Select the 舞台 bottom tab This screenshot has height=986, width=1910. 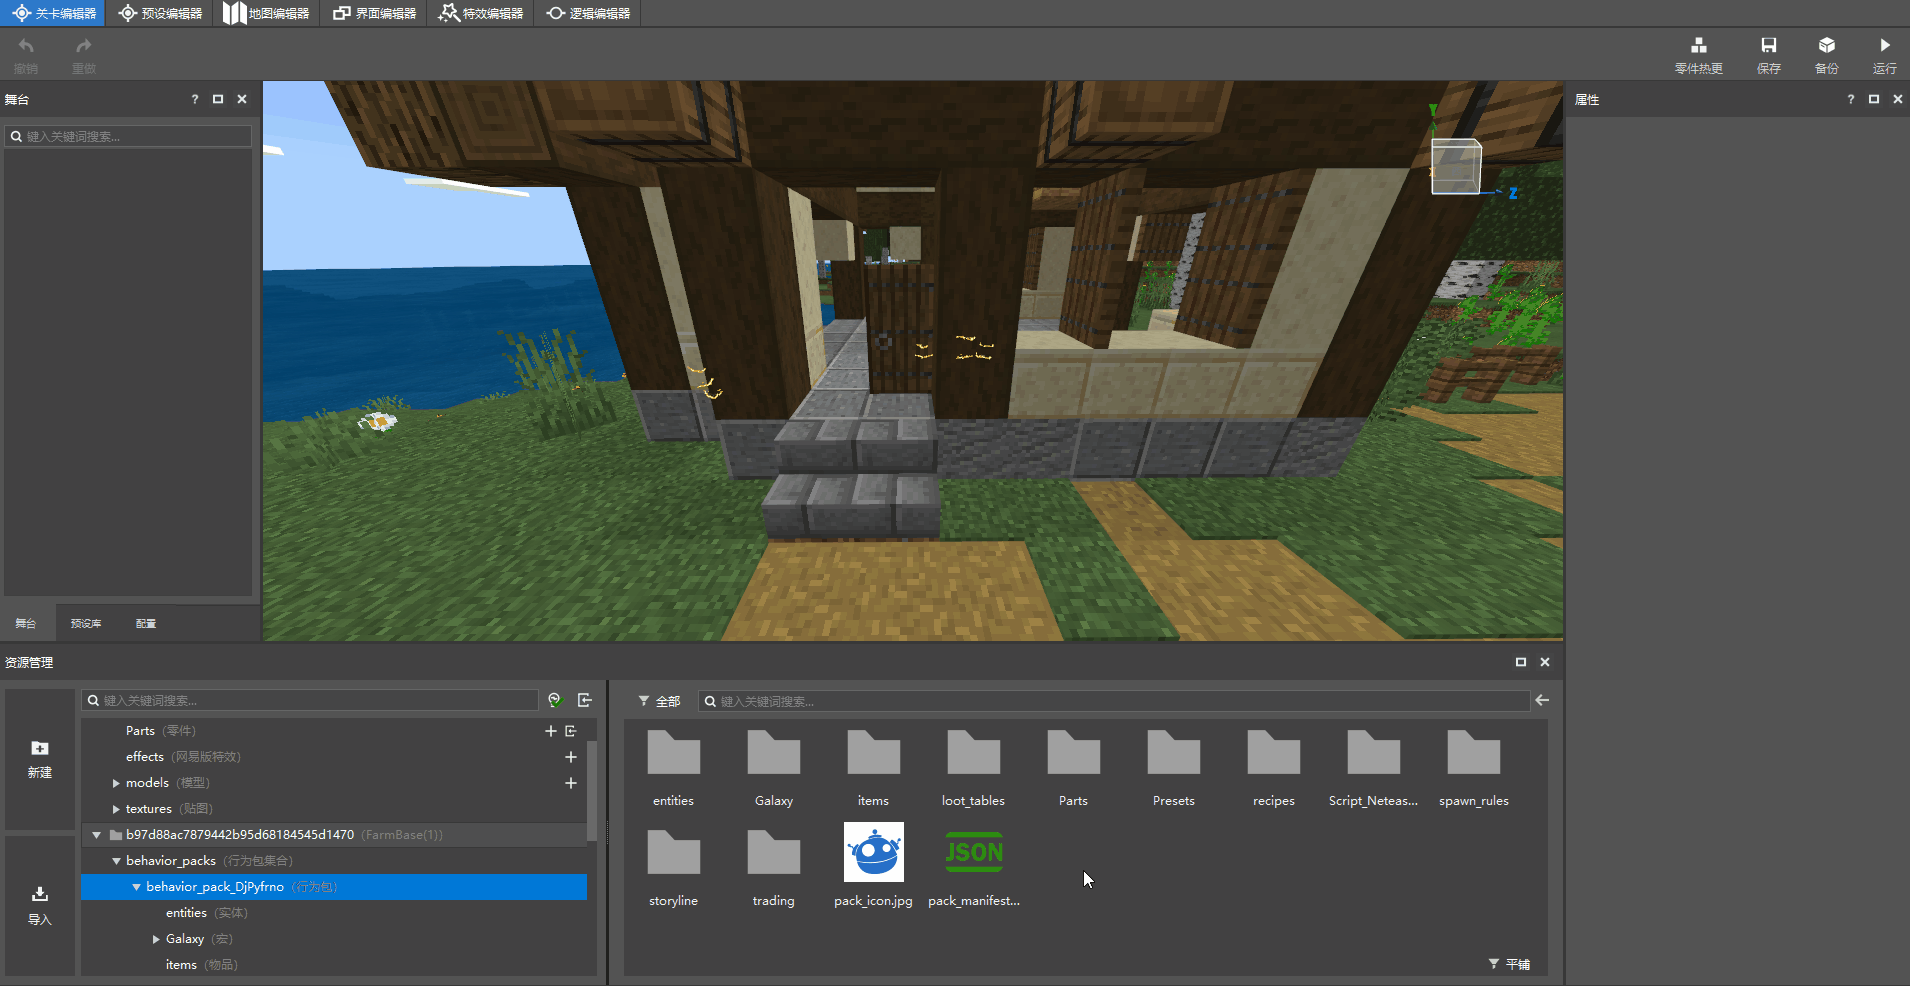26,623
